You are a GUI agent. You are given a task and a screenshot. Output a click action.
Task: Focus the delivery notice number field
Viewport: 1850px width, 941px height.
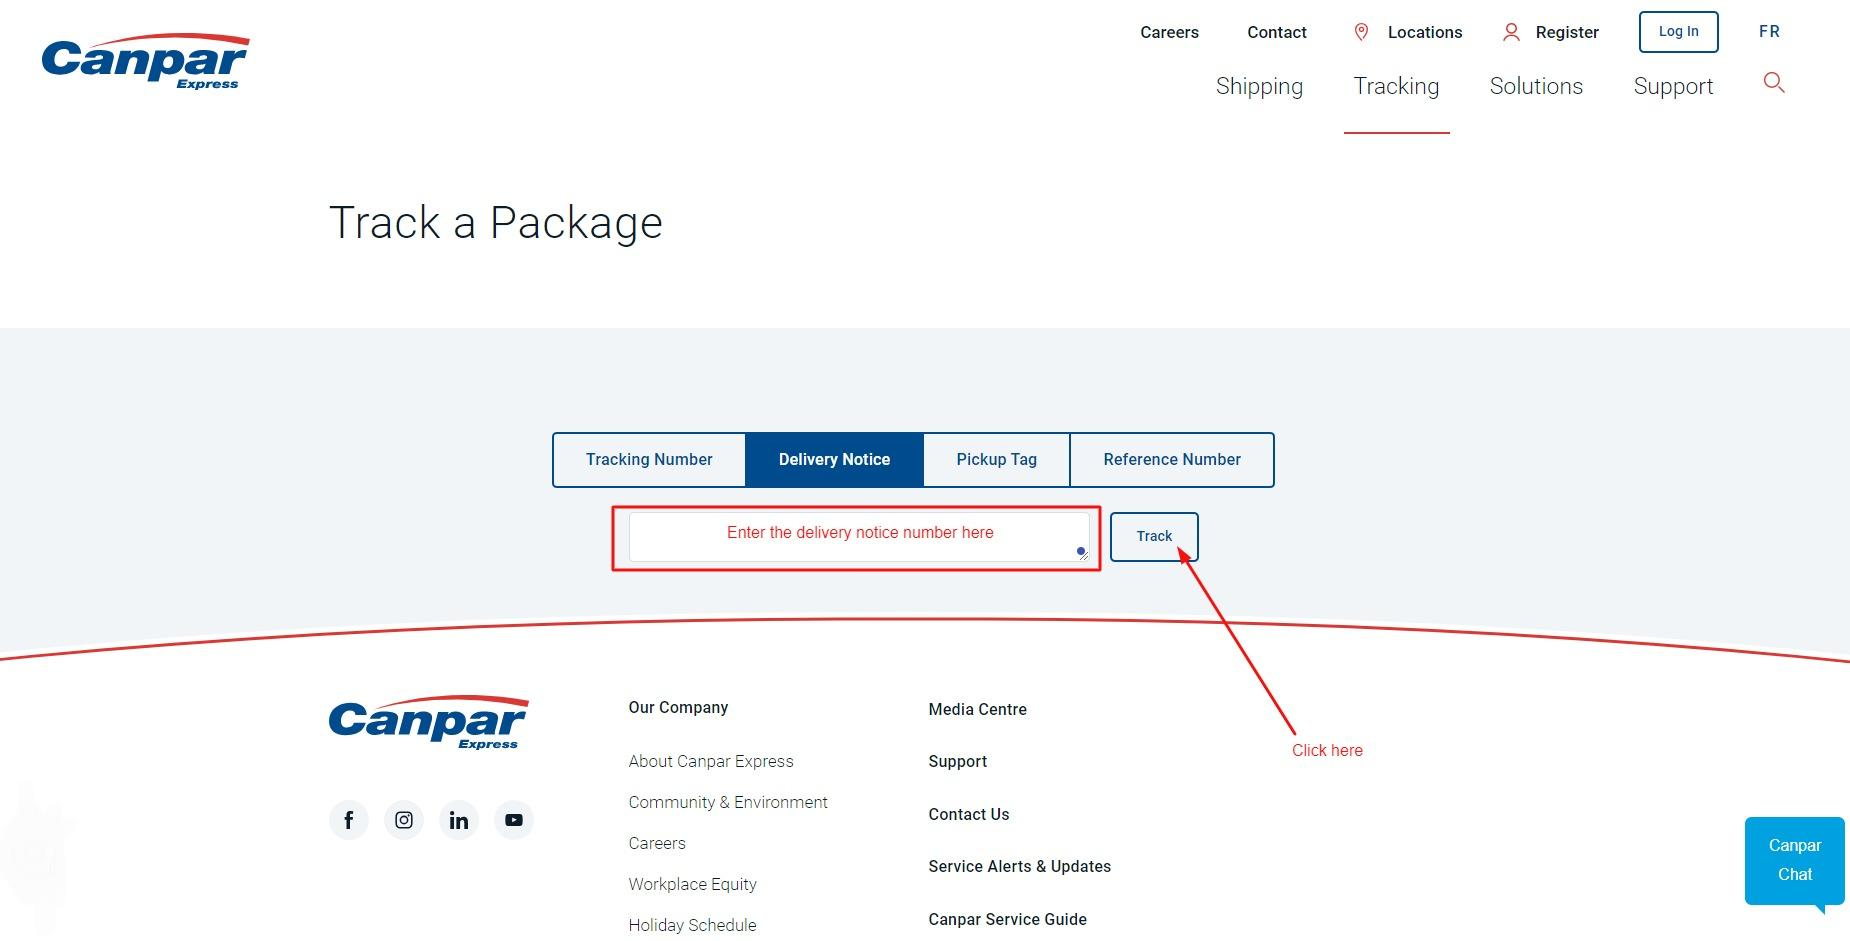tap(859, 537)
